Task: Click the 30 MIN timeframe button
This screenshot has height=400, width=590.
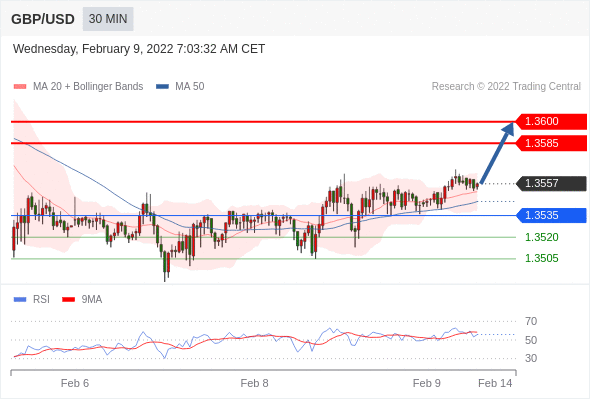Action: (x=108, y=19)
